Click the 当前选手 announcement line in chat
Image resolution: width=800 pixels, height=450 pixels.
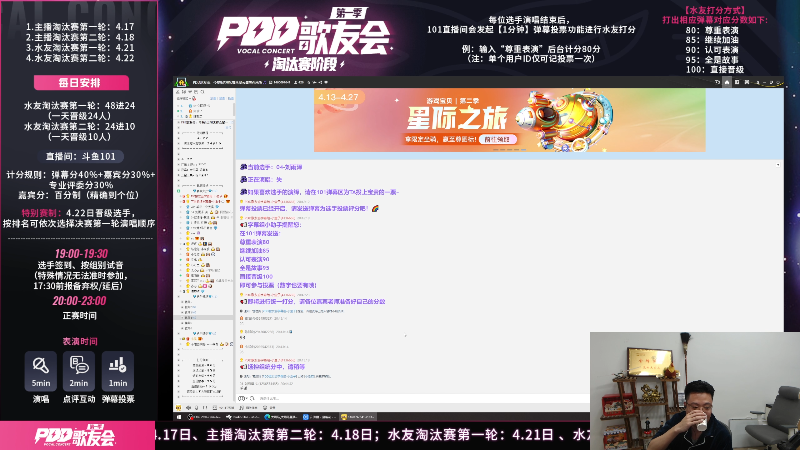coord(271,167)
